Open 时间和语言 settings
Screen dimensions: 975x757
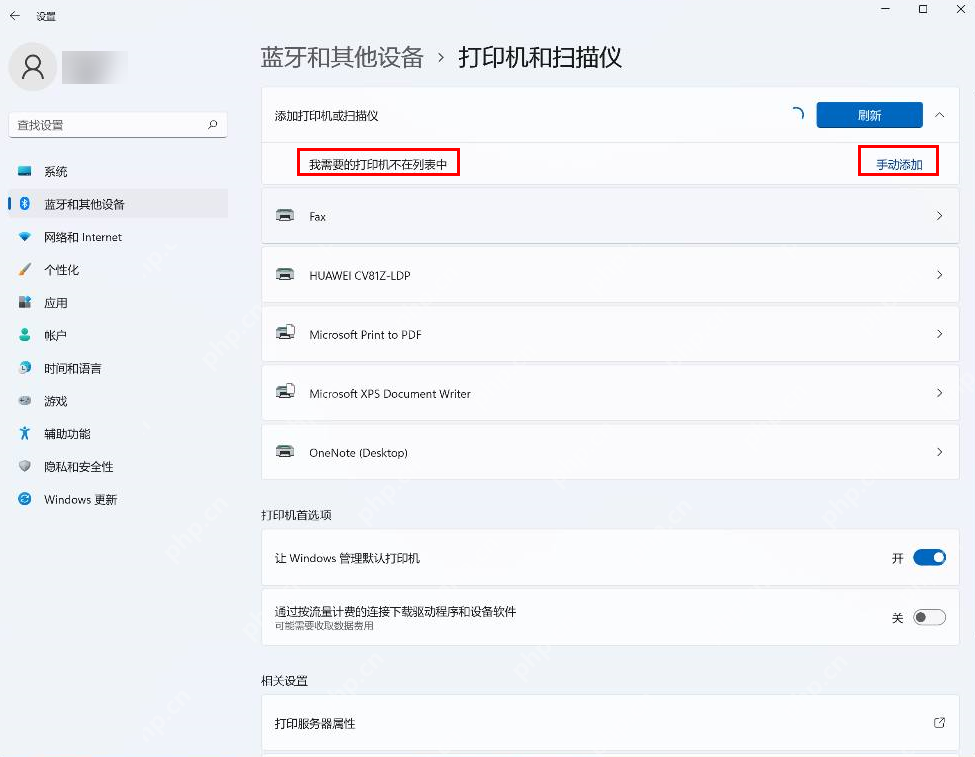[118, 368]
